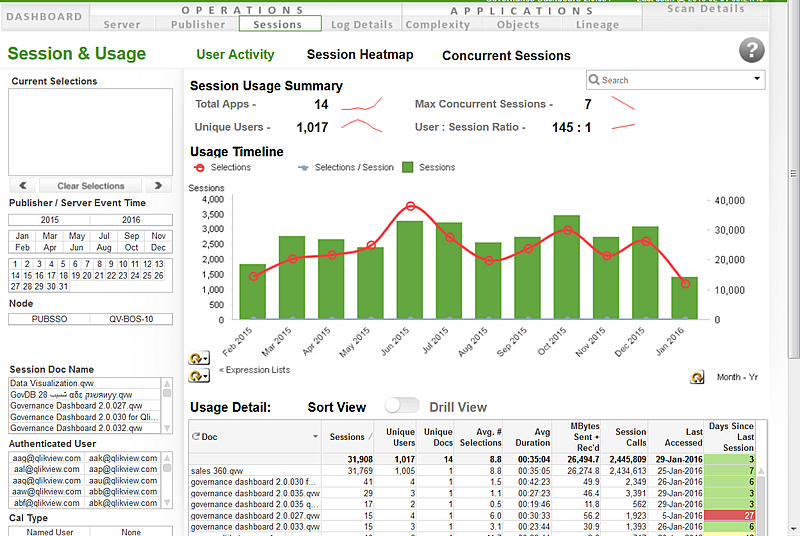Click the cycle icon in Doc column header
This screenshot has width=800, height=536.
coord(195,437)
